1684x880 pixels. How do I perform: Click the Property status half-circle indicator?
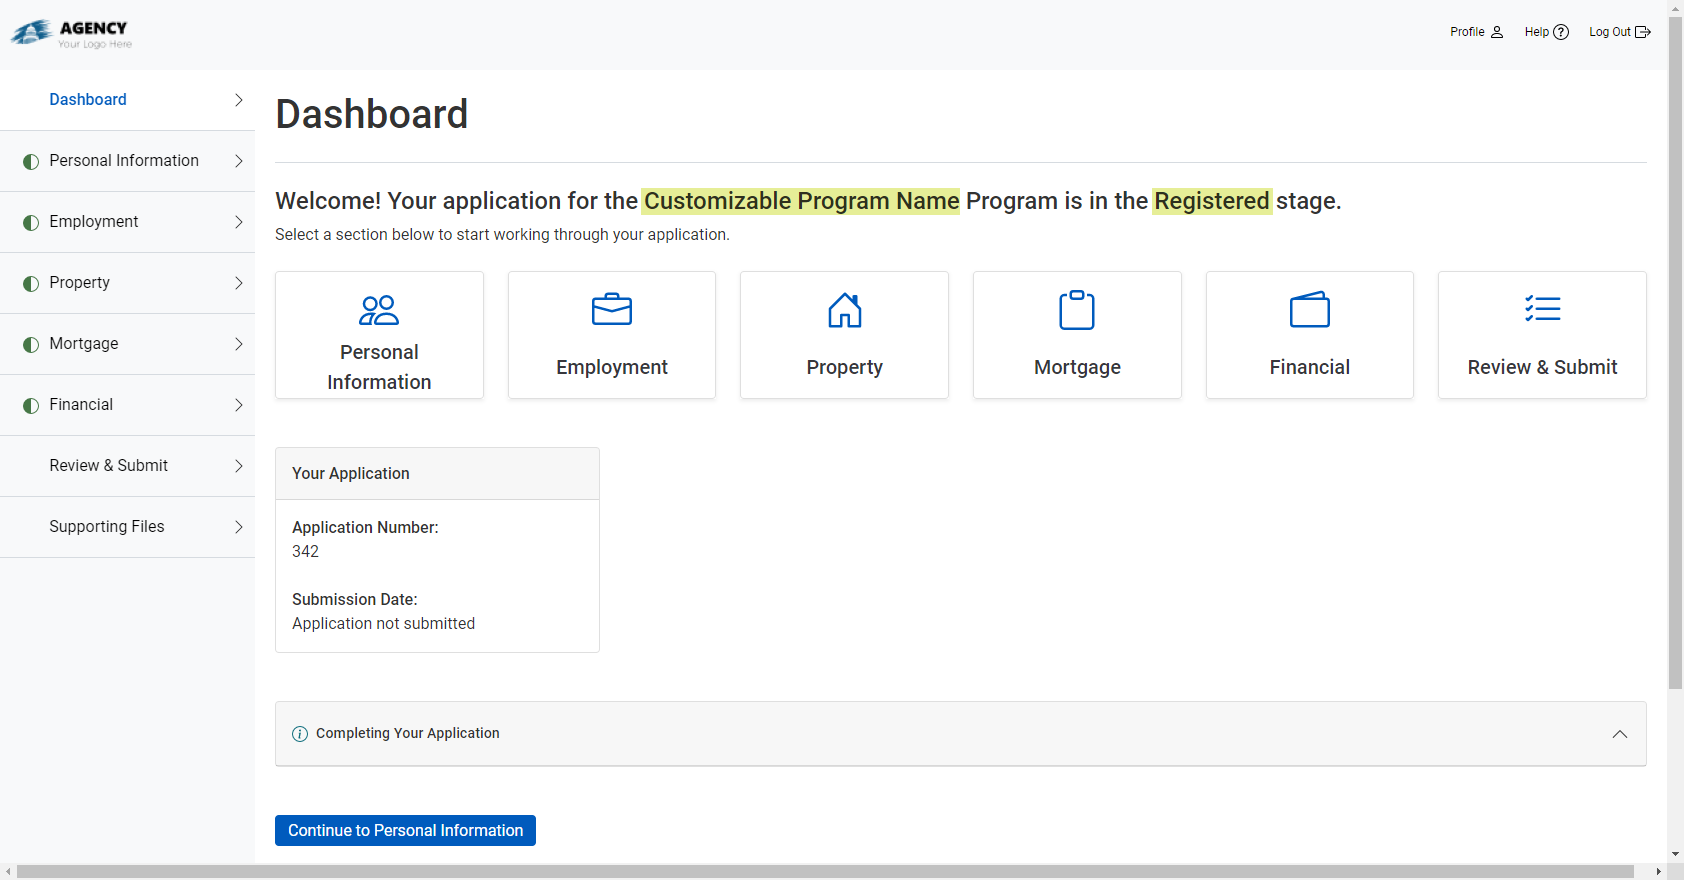(x=31, y=284)
